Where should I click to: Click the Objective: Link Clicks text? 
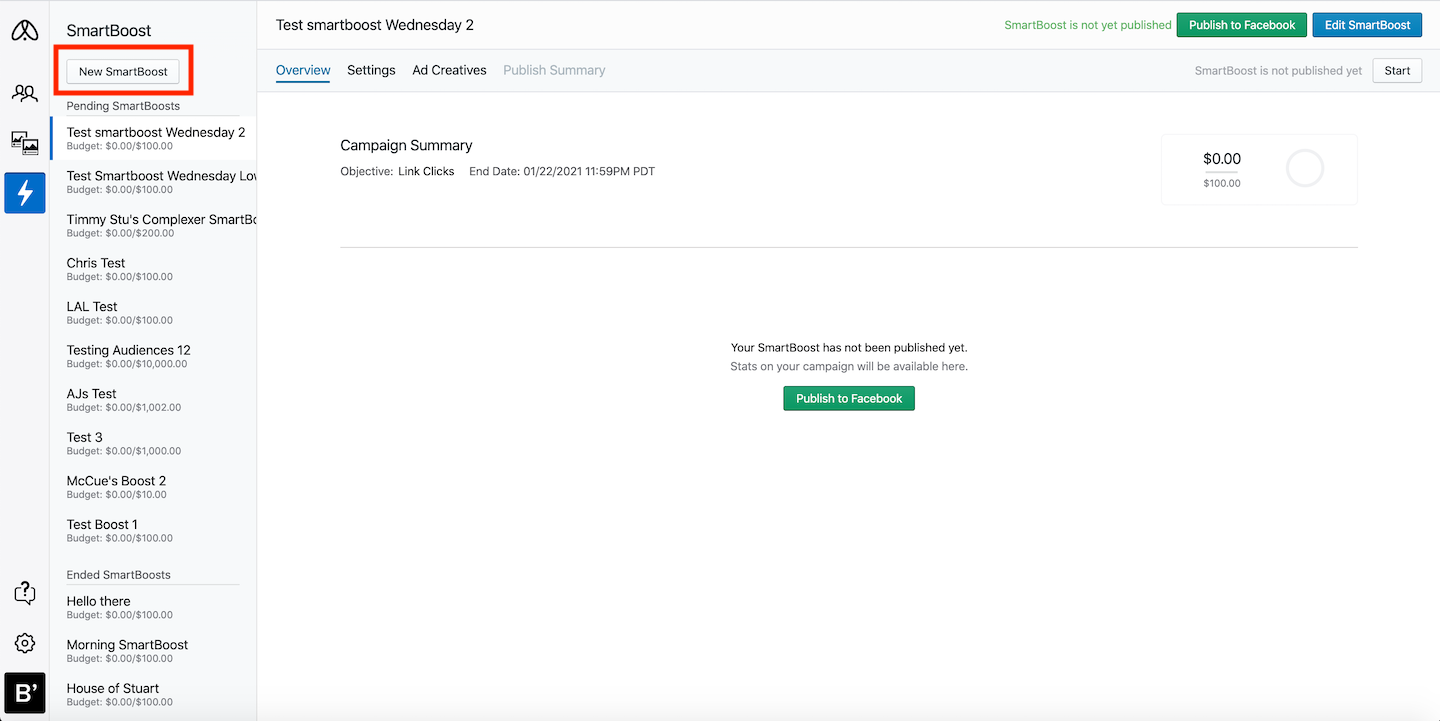[397, 171]
